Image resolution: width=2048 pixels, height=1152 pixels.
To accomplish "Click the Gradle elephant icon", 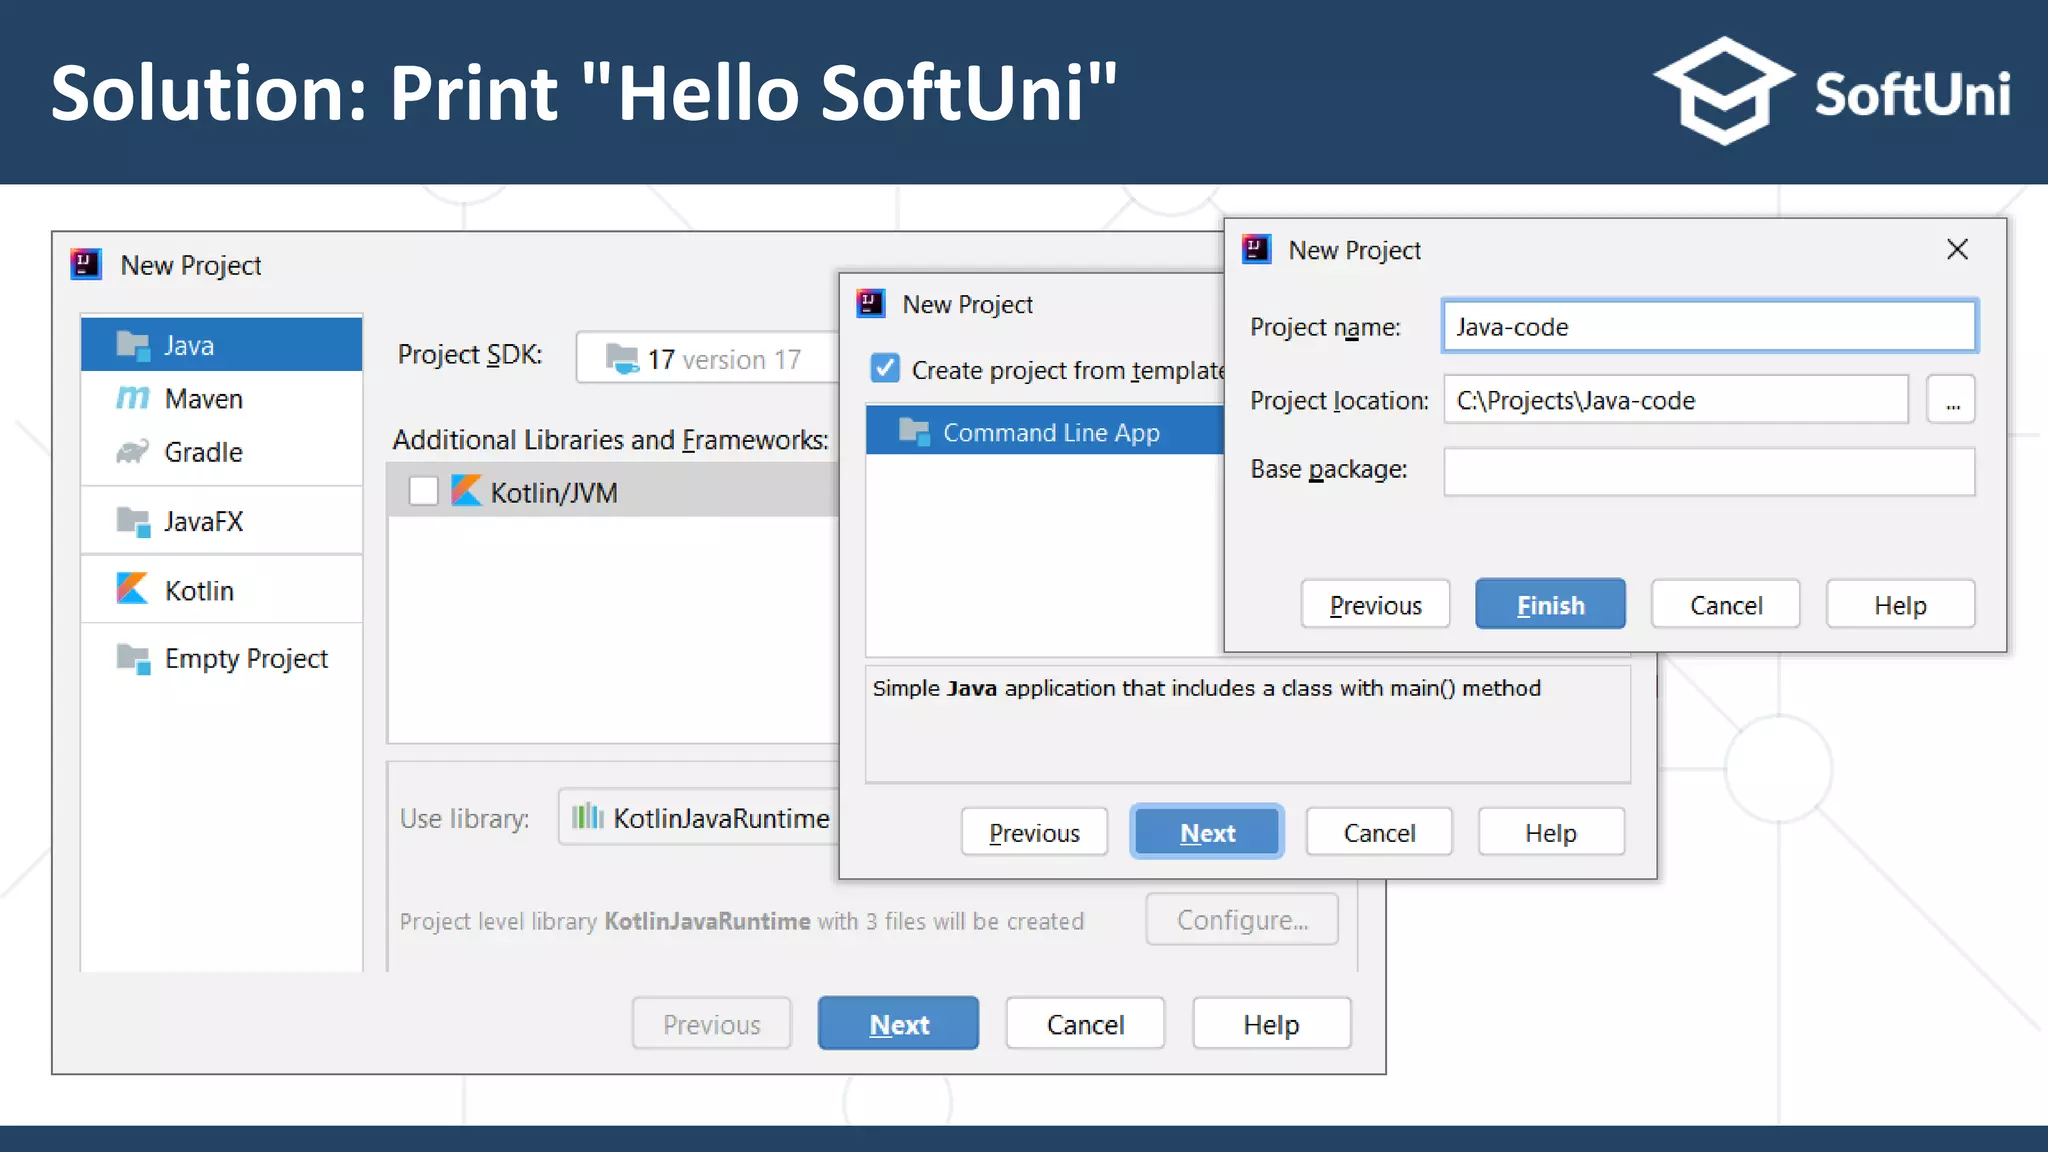I will coord(133,452).
